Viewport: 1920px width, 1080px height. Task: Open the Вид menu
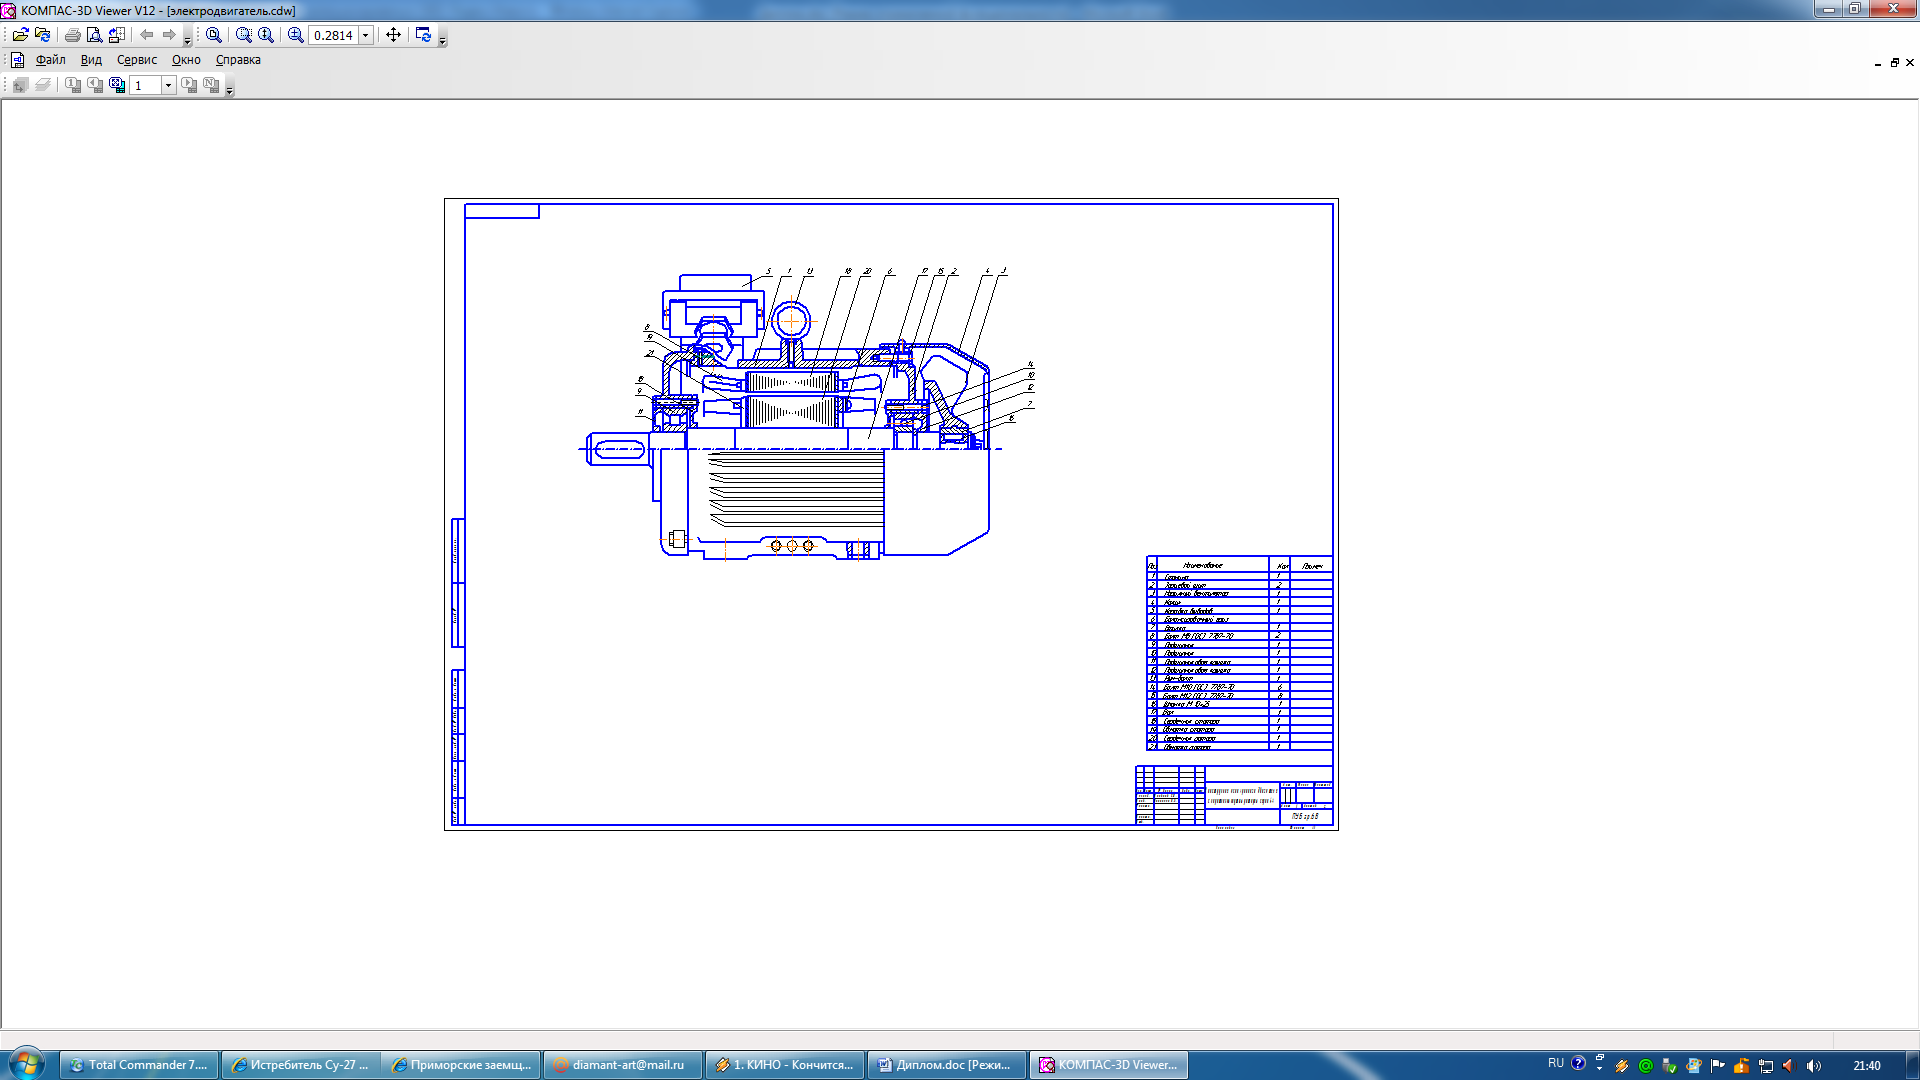pos(91,60)
